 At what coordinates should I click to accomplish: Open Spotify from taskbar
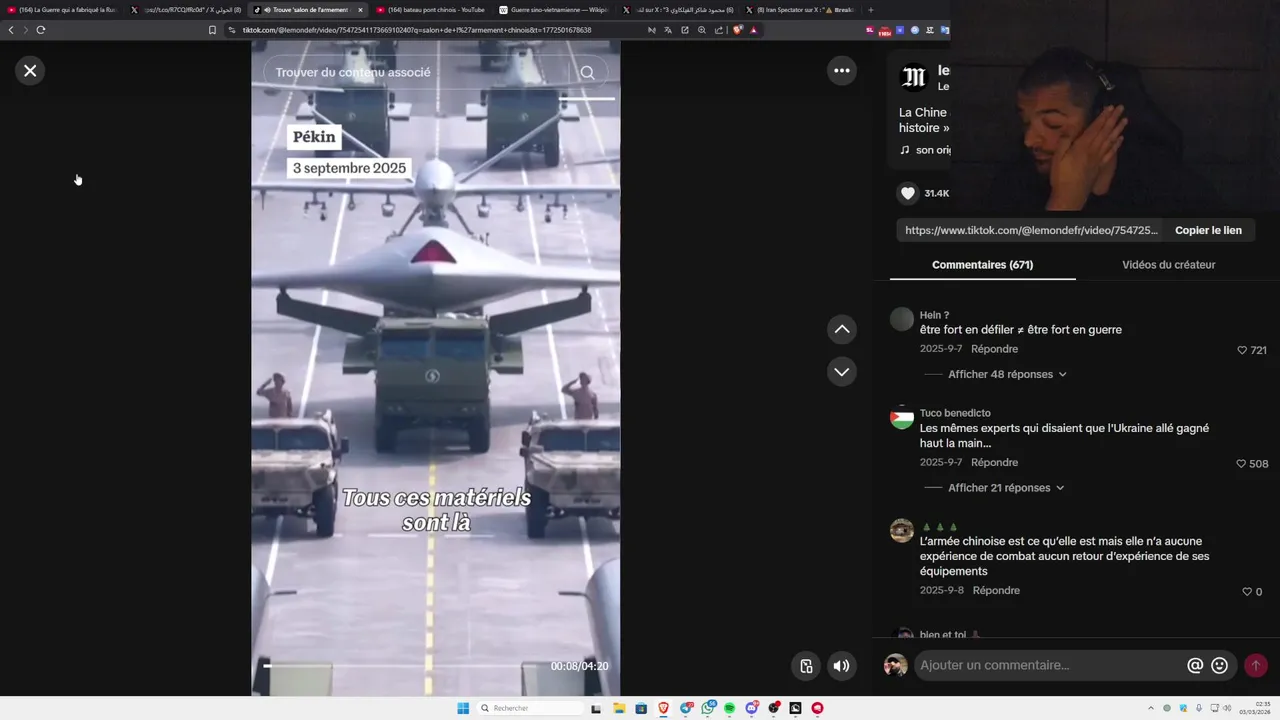[730, 708]
